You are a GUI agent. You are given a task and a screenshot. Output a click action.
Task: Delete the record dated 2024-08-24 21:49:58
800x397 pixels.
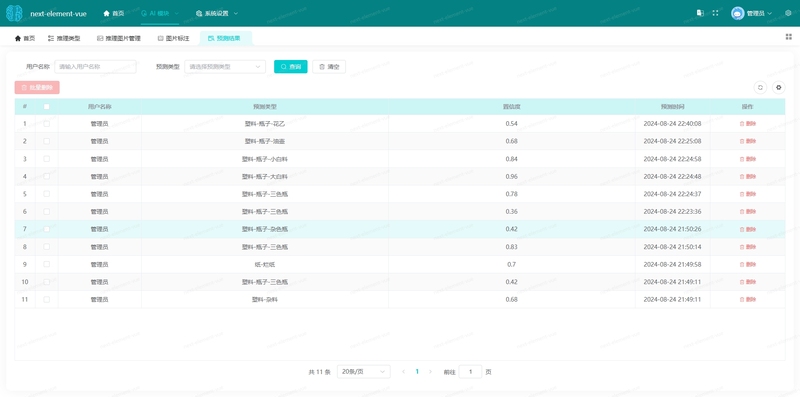click(748, 264)
